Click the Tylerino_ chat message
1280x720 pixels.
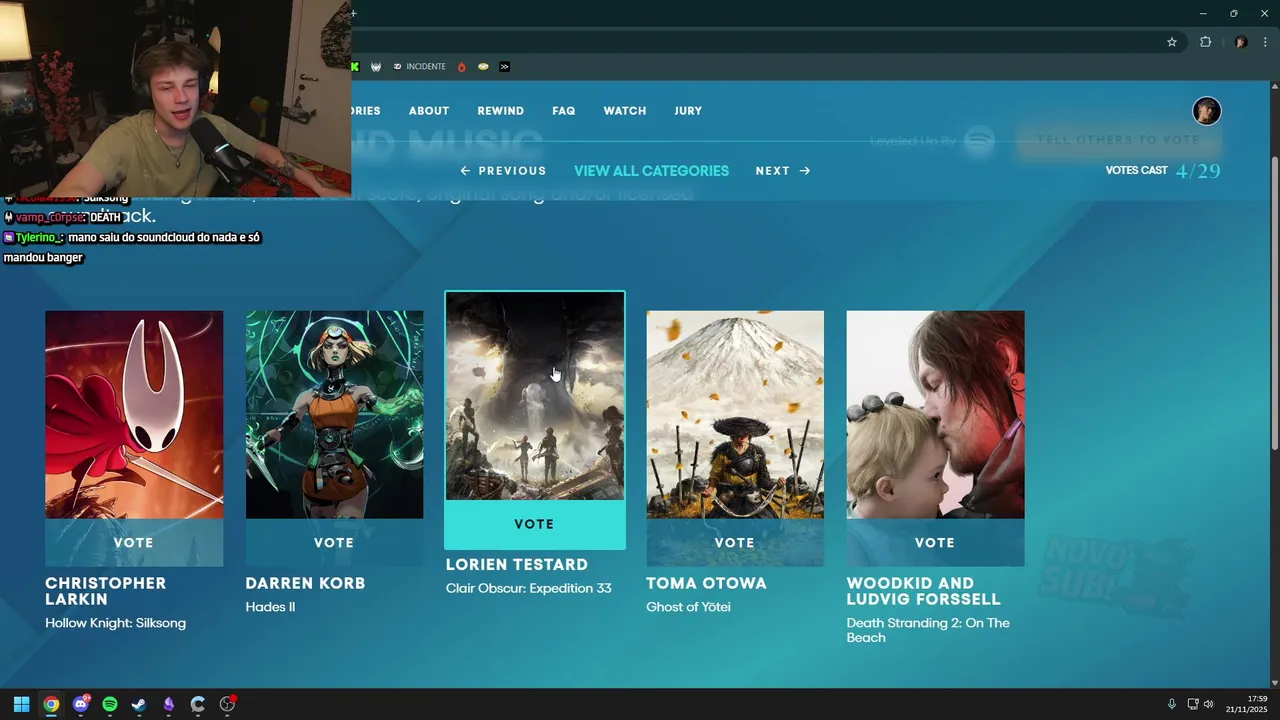pos(132,247)
